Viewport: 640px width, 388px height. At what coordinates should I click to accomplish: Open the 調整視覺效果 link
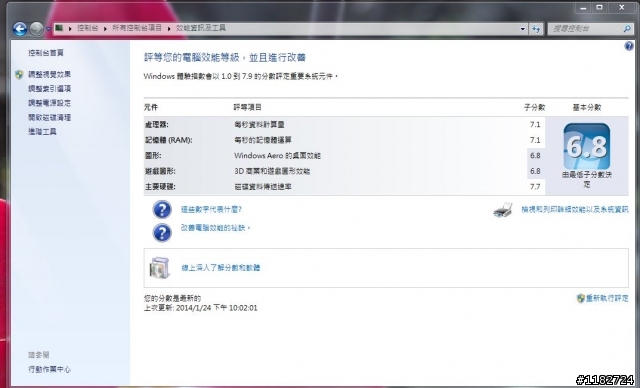pos(49,74)
